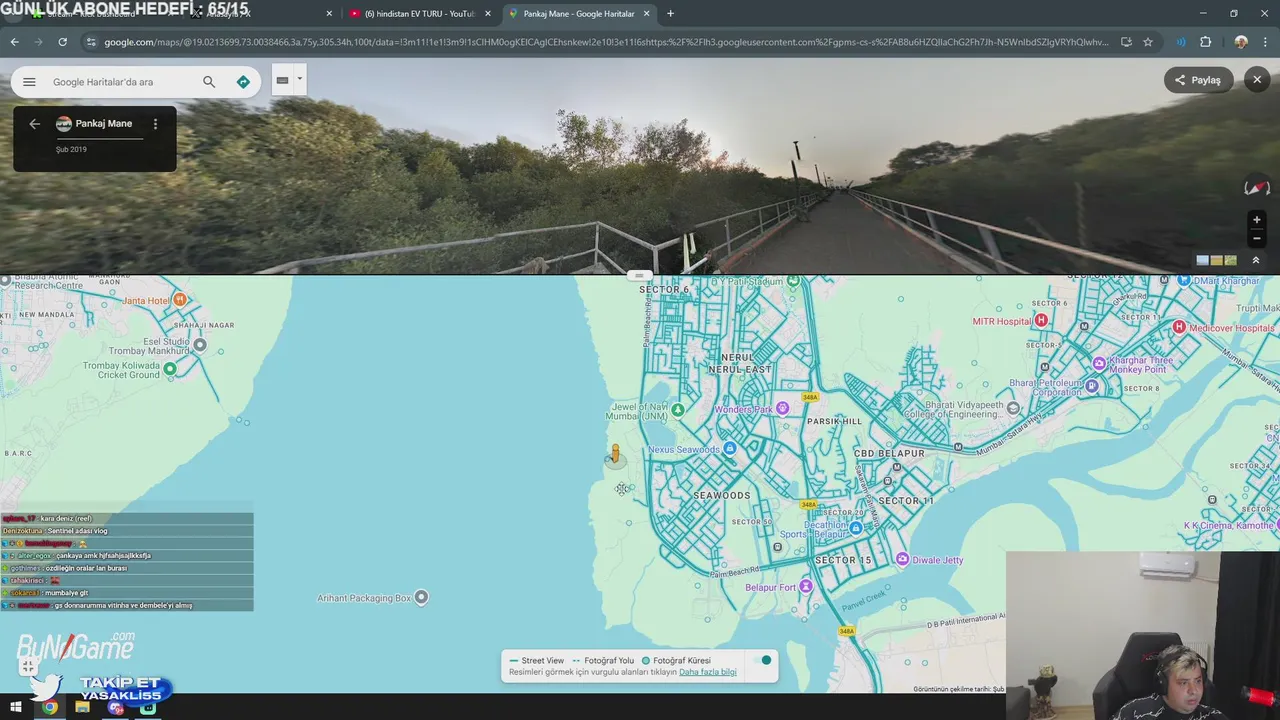Viewport: 1280px width, 720px height.
Task: Click the CBD BELAPUR area label
Action: point(889,453)
